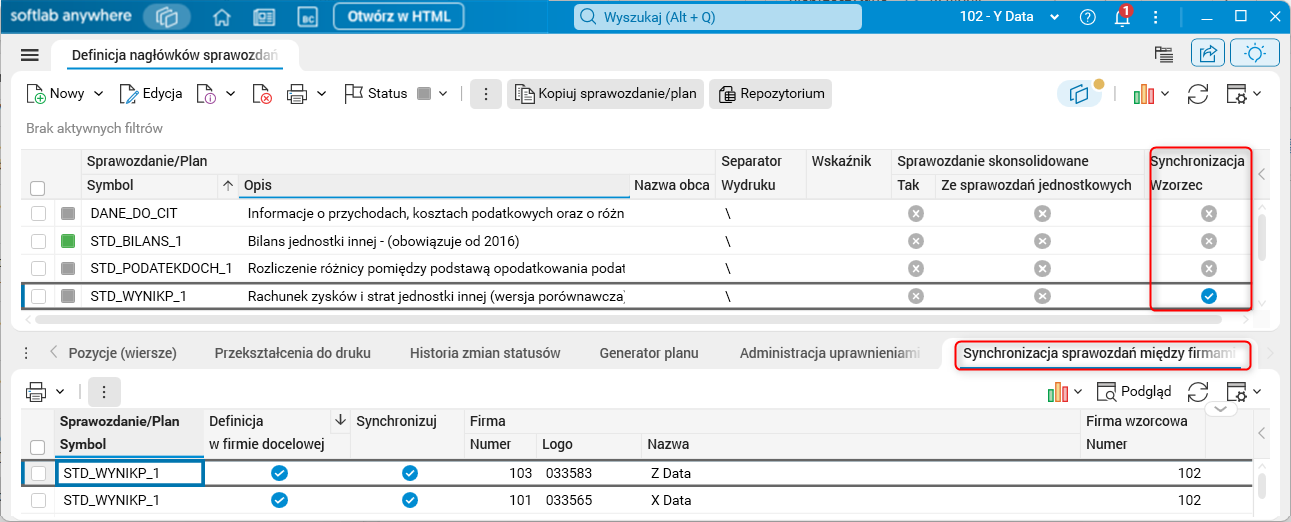
Task: Open the upper toolbar more options dots
Action: [x=485, y=94]
